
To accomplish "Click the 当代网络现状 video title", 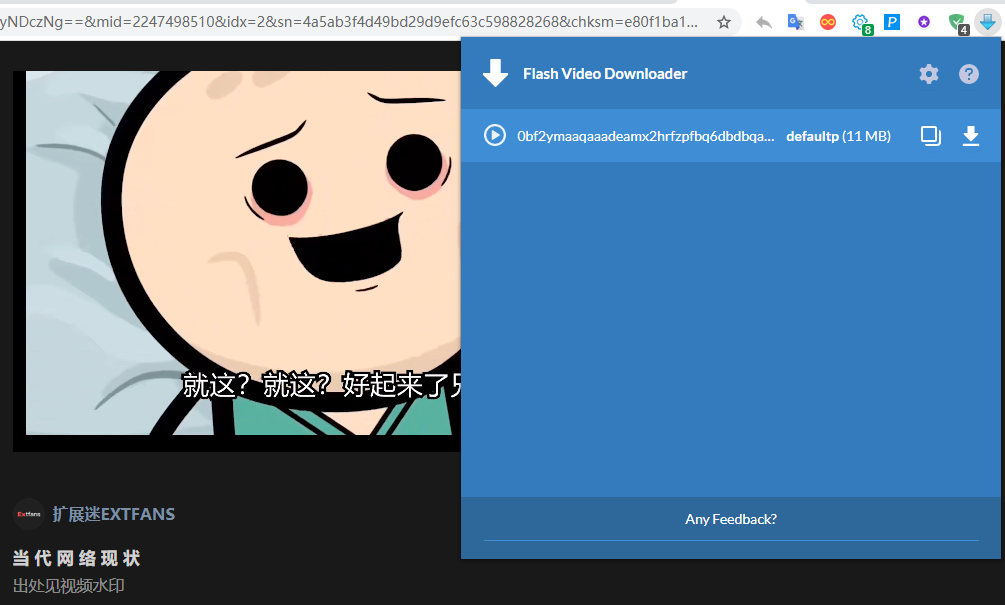I will click(76, 558).
